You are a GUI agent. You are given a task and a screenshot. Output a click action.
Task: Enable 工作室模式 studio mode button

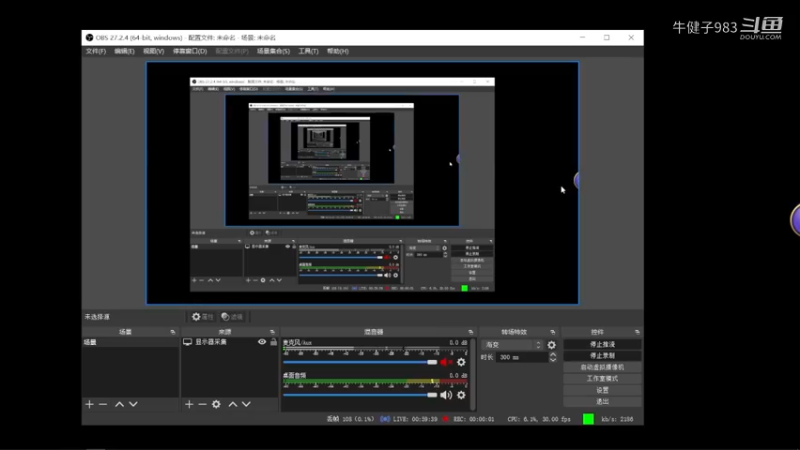click(x=602, y=379)
